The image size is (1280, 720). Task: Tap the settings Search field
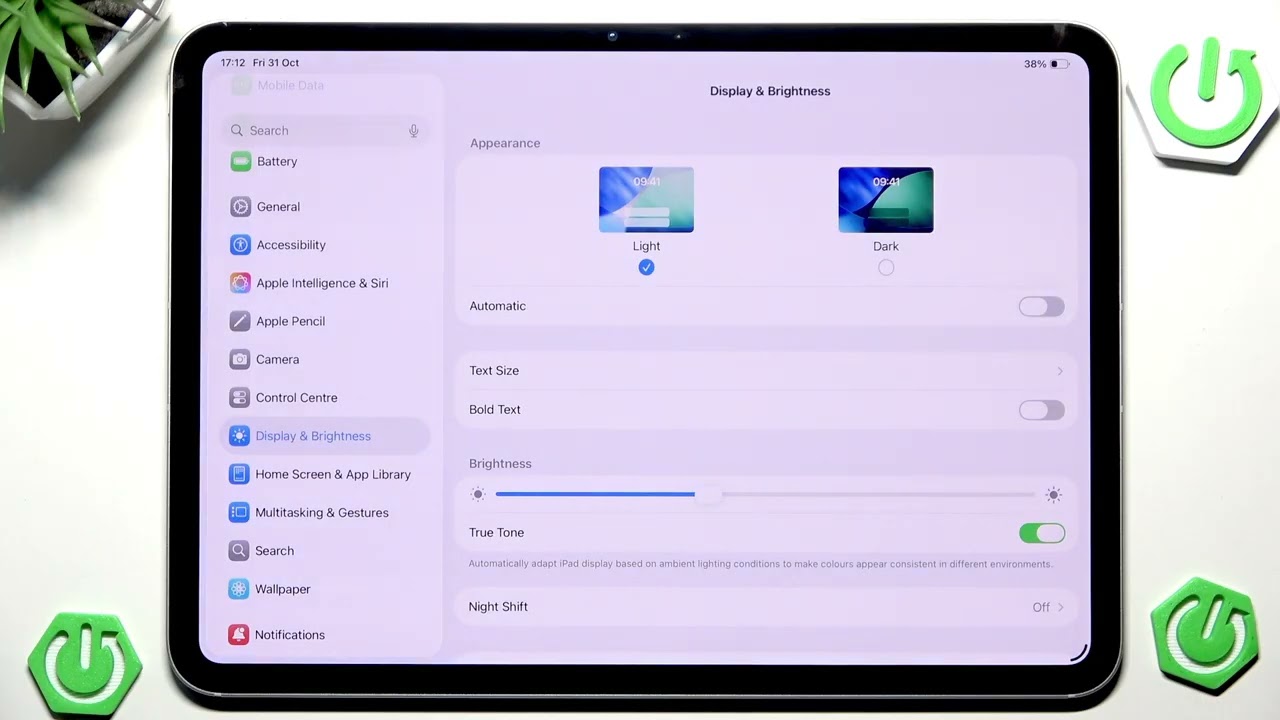(326, 131)
